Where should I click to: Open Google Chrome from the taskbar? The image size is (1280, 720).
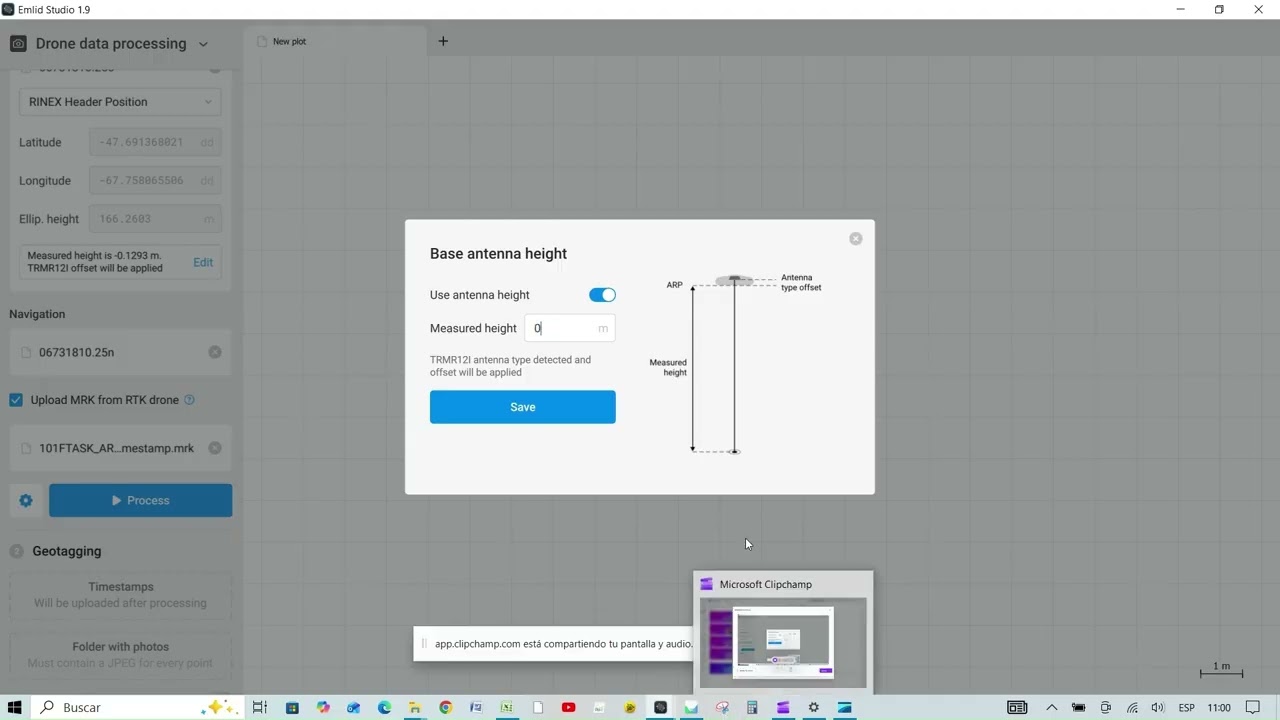tap(446, 707)
